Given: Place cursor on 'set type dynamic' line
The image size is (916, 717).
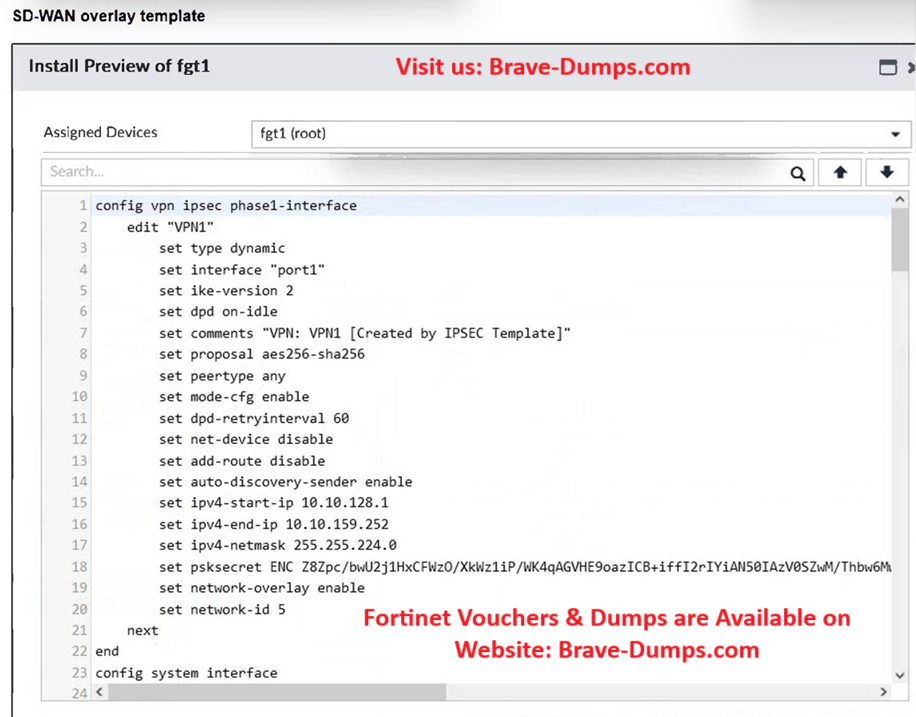Looking at the screenshot, I should pyautogui.click(x=221, y=248).
